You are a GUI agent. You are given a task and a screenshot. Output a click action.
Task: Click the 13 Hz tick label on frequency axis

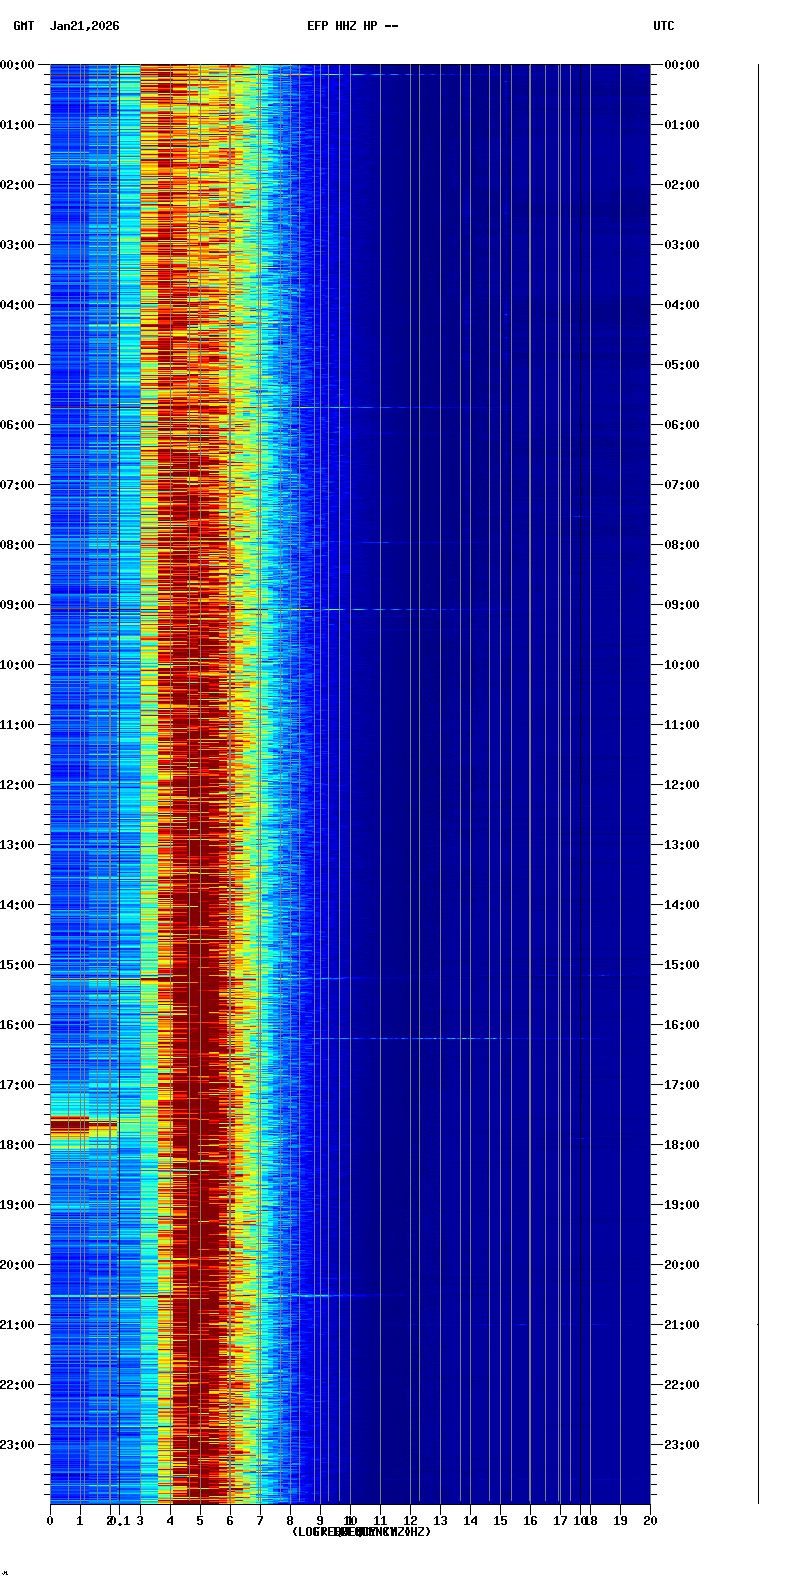point(440,1521)
